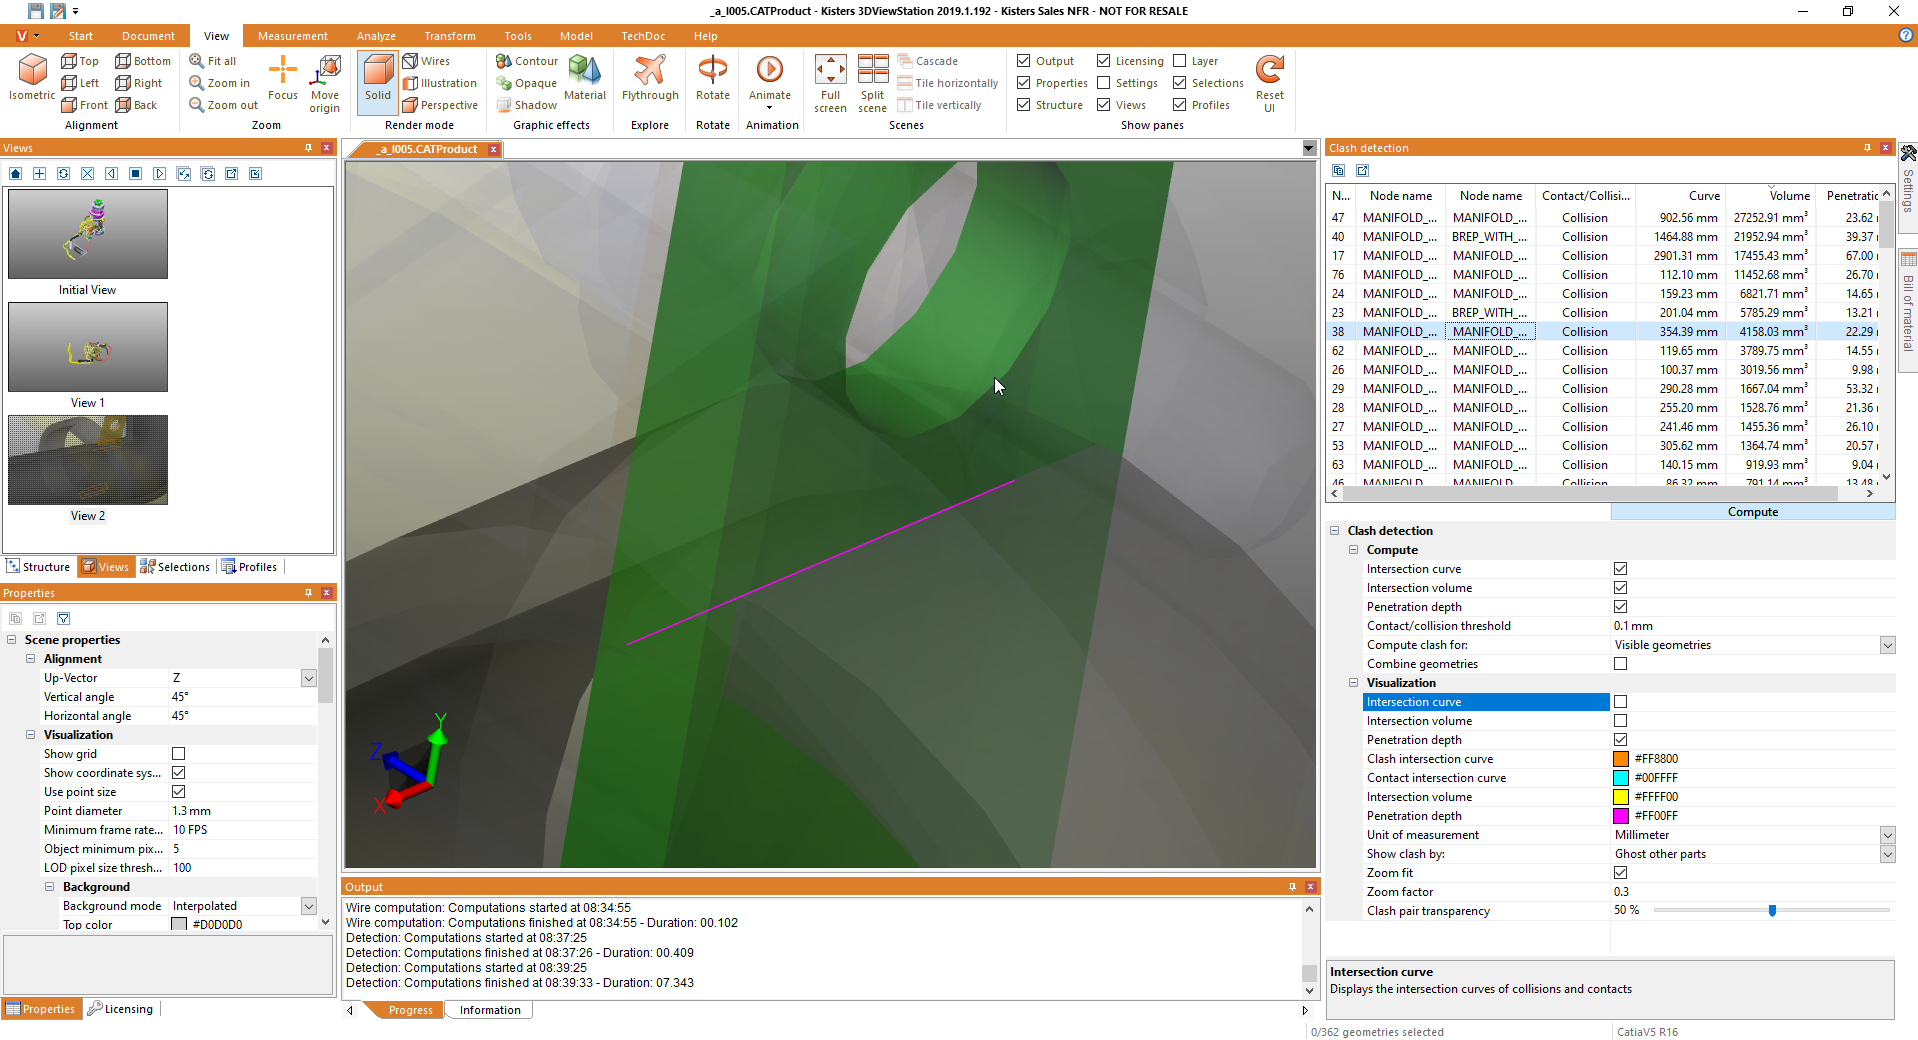1918x1040 pixels.
Task: Toggle Output pane checkbox
Action: [1023, 61]
